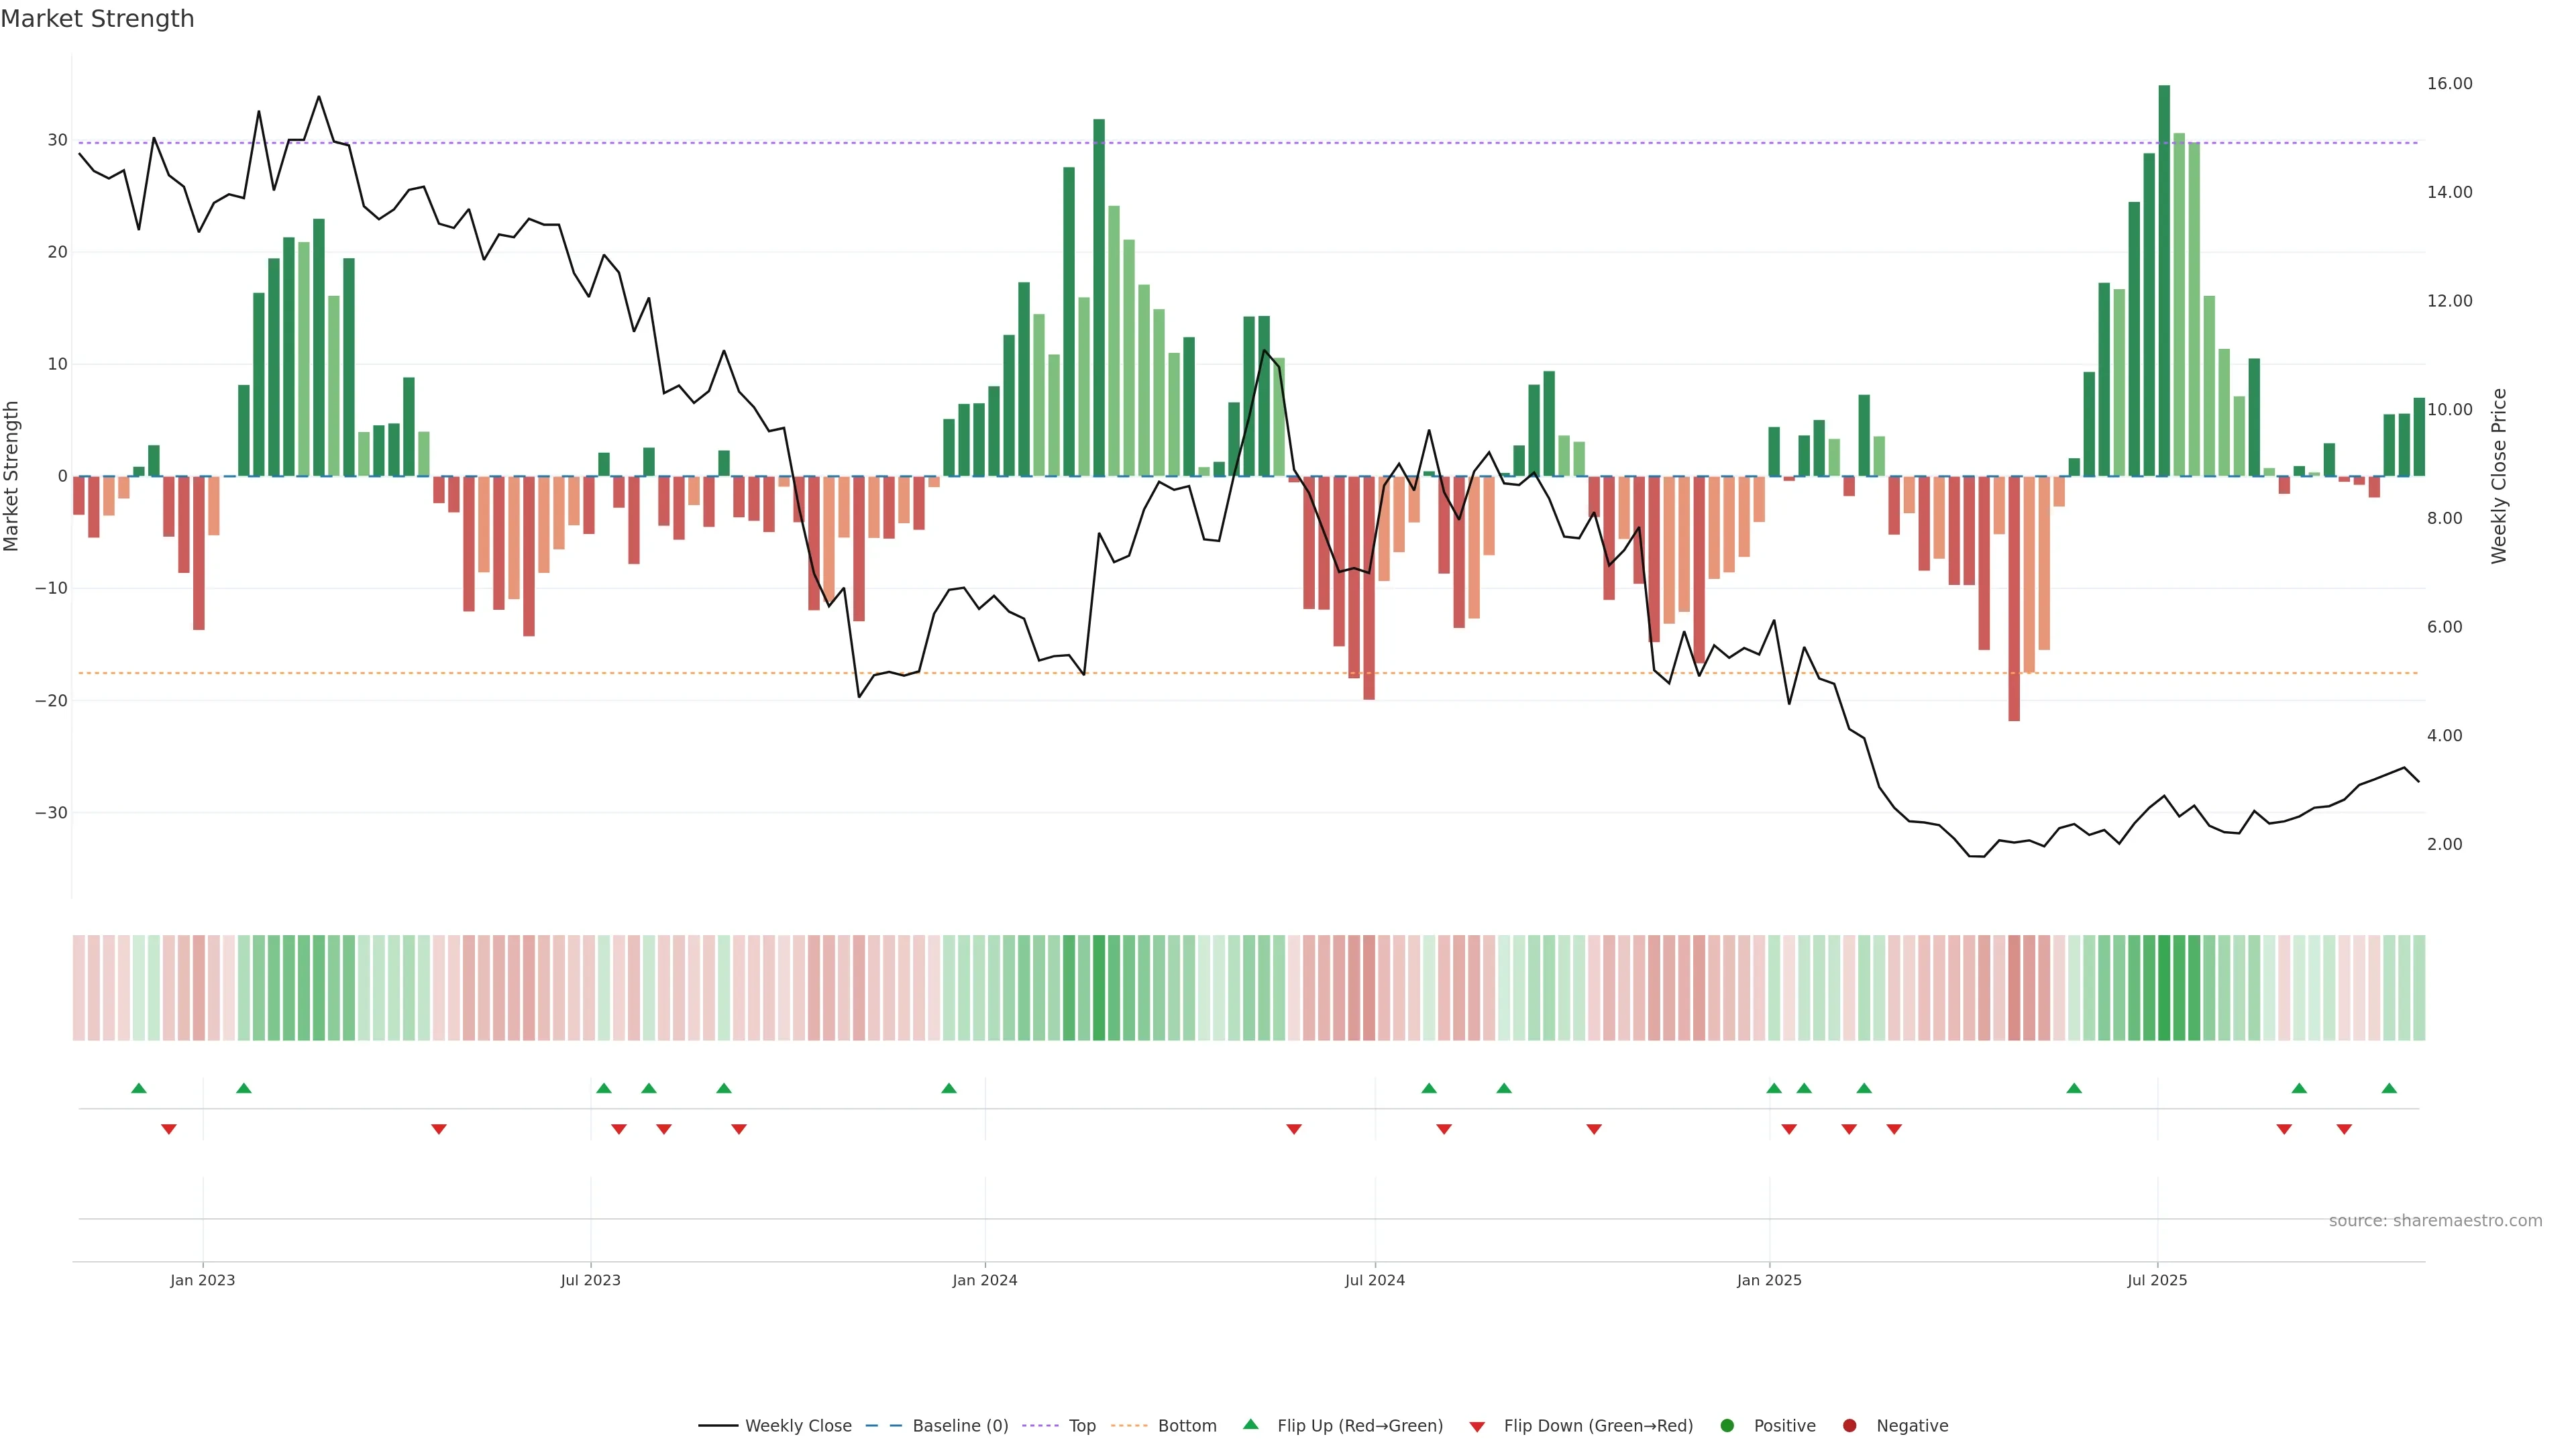Click the rightmost green flip-up triangle marker

click(2389, 1088)
